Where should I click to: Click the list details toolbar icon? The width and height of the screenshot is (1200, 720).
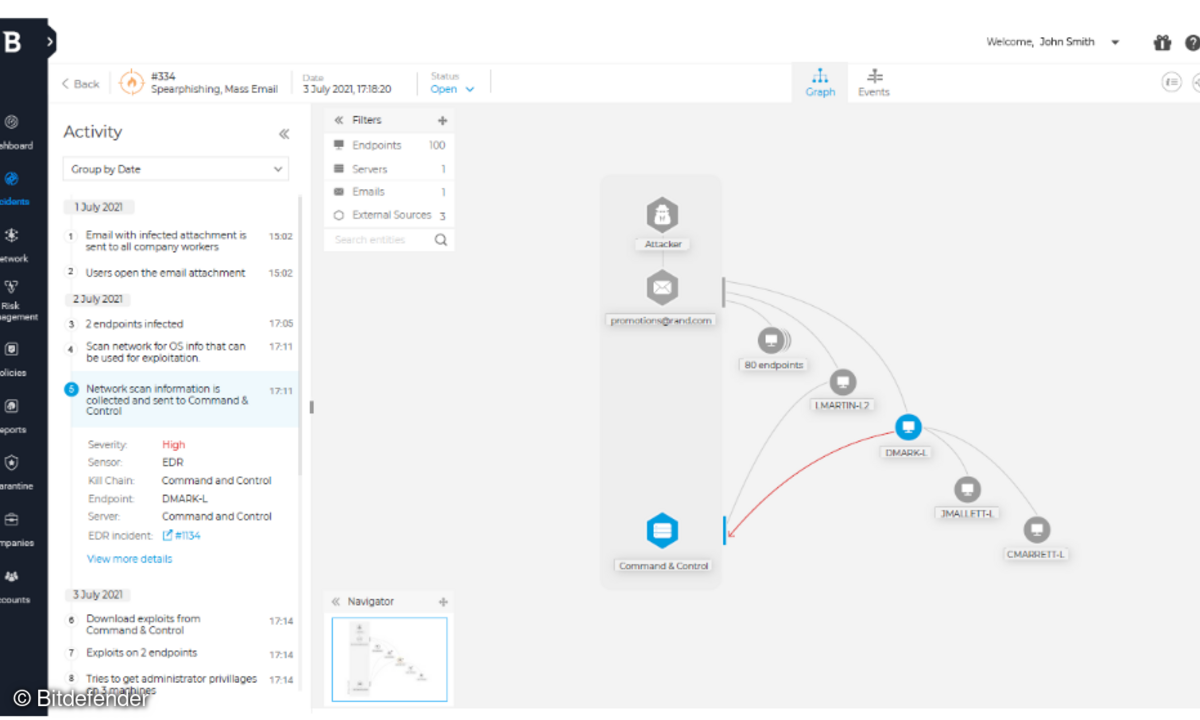(x=1171, y=83)
